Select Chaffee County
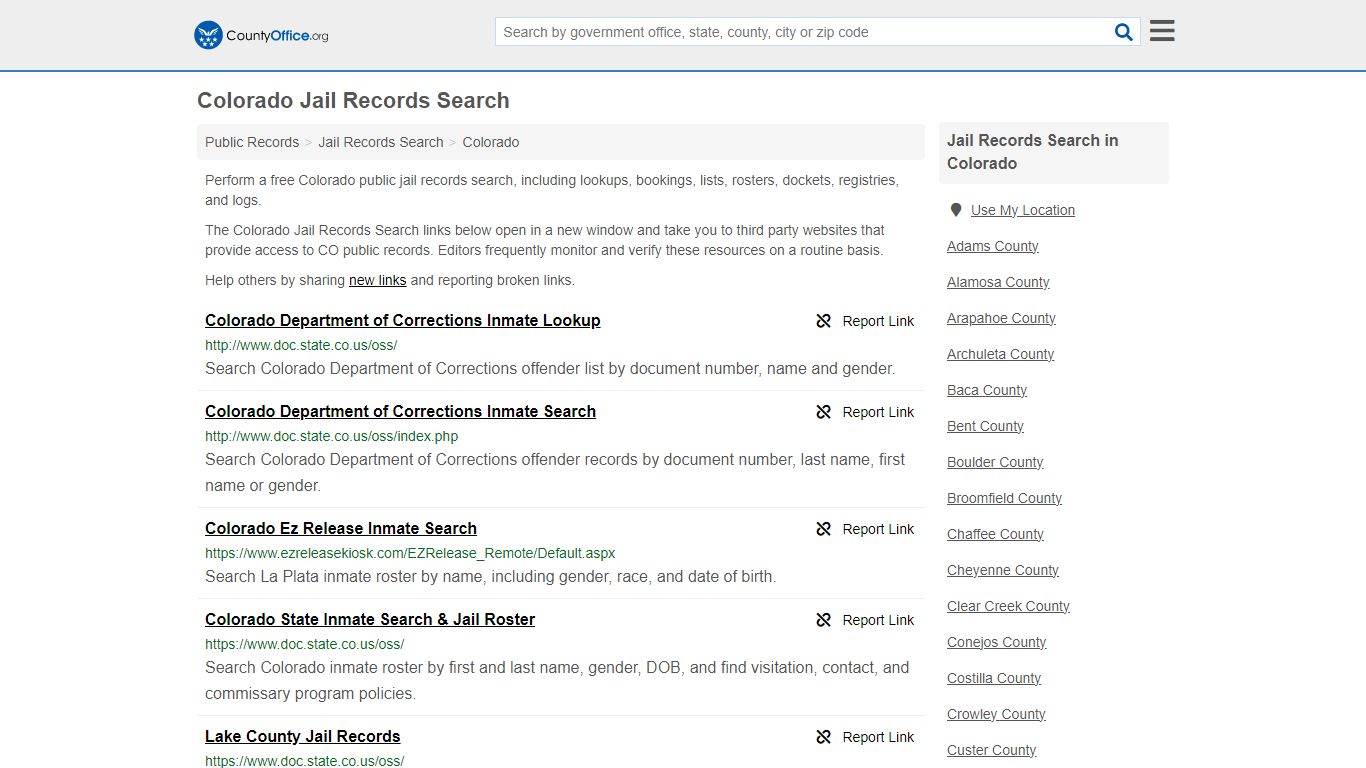This screenshot has width=1366, height=768. coord(995,534)
